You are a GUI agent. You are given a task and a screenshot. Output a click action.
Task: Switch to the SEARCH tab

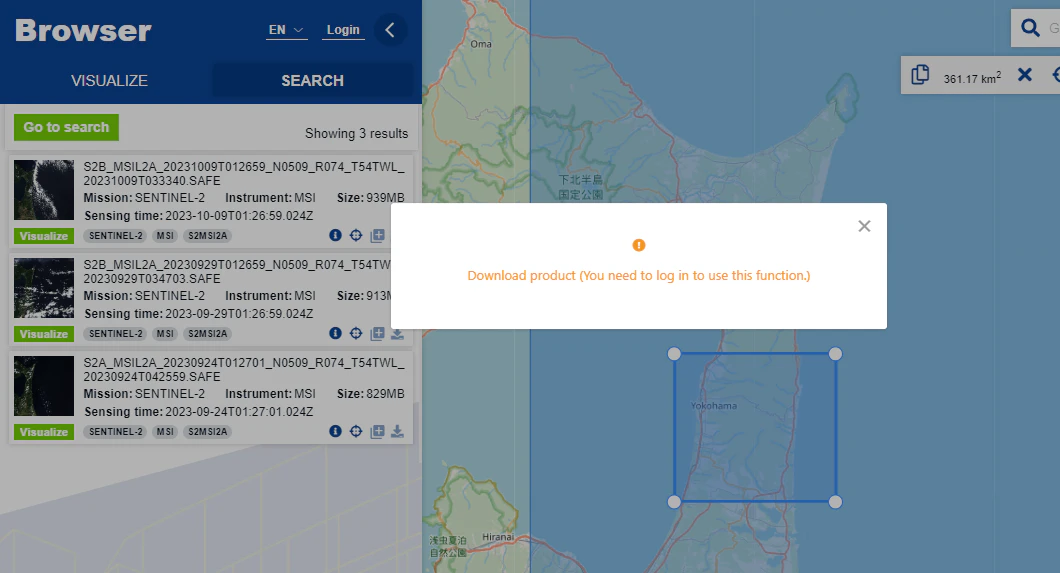pyautogui.click(x=312, y=80)
